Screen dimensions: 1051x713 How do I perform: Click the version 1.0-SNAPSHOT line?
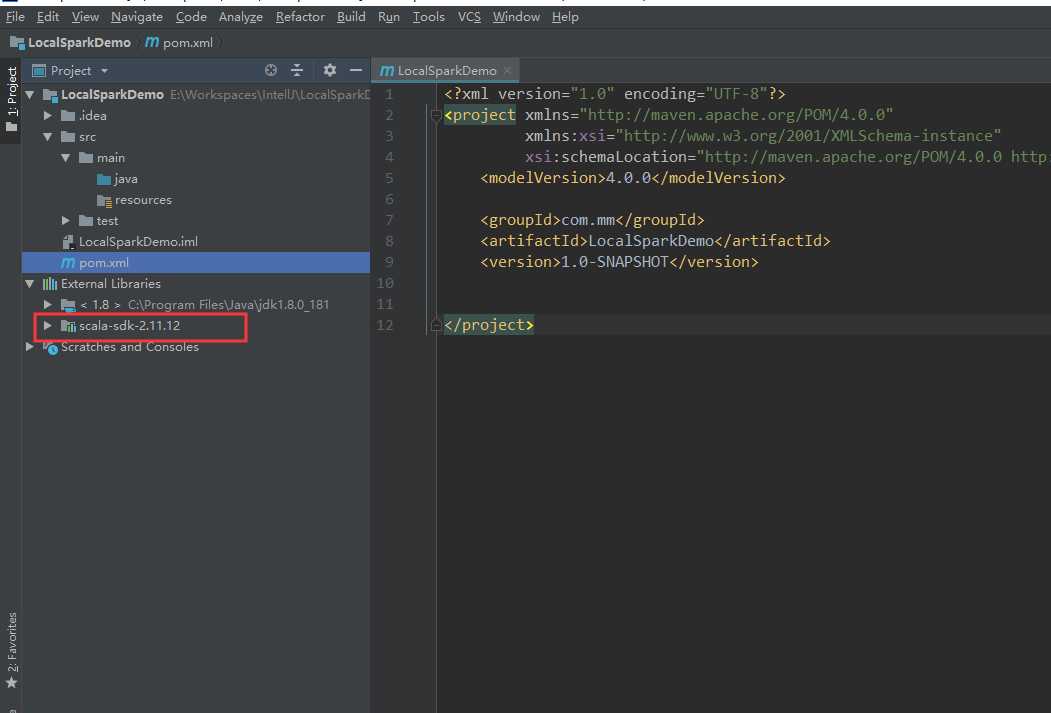[619, 262]
